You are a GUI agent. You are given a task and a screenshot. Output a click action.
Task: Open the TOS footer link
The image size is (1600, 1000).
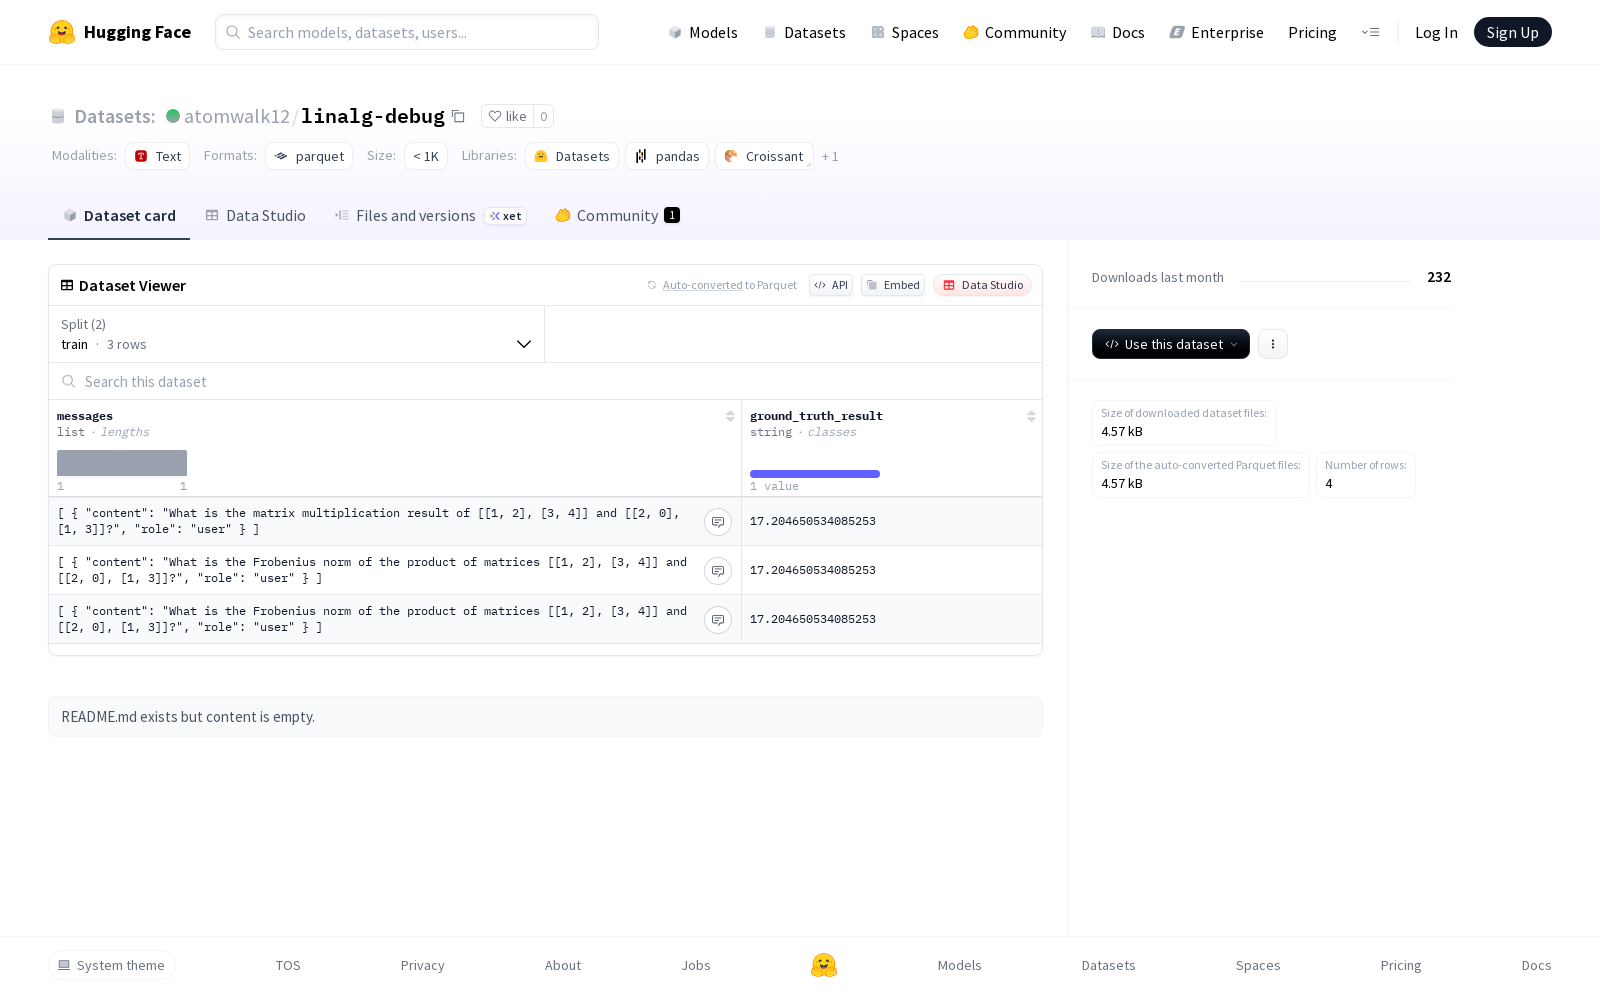[x=288, y=965]
